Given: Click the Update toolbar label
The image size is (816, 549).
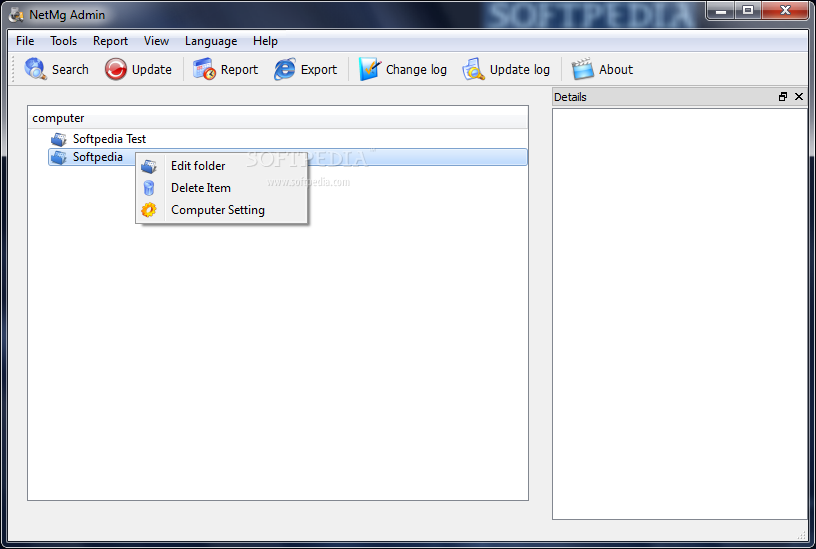Looking at the screenshot, I should pos(151,70).
